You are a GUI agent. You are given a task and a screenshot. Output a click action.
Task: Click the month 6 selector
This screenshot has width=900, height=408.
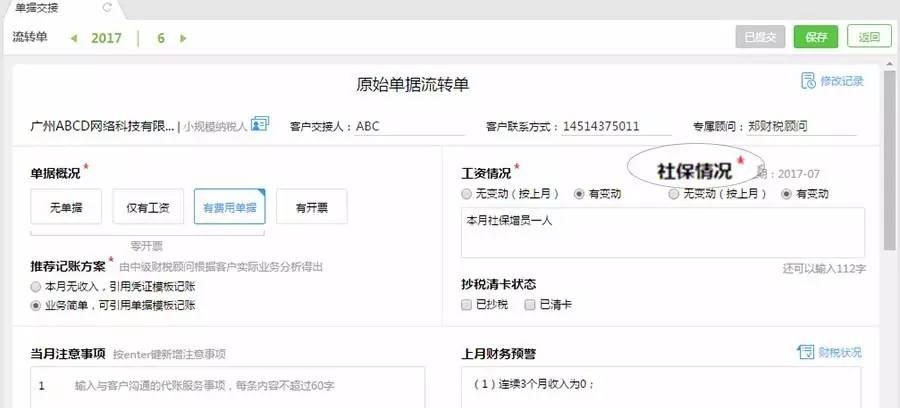tap(161, 38)
